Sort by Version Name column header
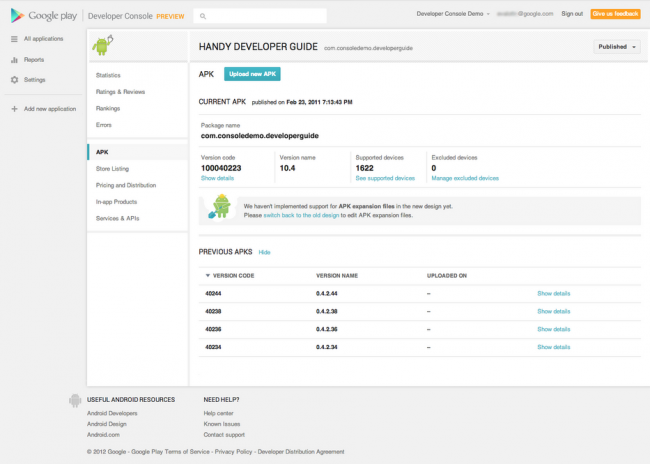This screenshot has height=464, width=650. tap(337, 276)
